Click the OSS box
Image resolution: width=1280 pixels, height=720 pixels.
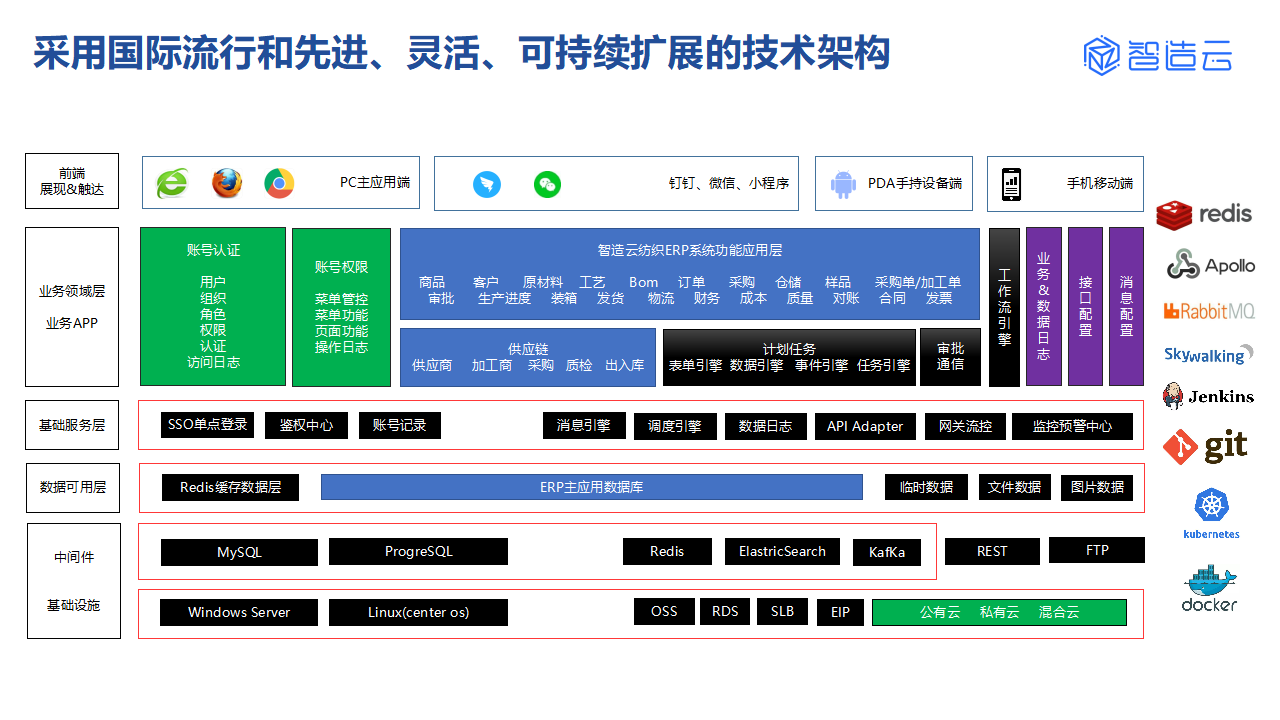[x=664, y=611]
